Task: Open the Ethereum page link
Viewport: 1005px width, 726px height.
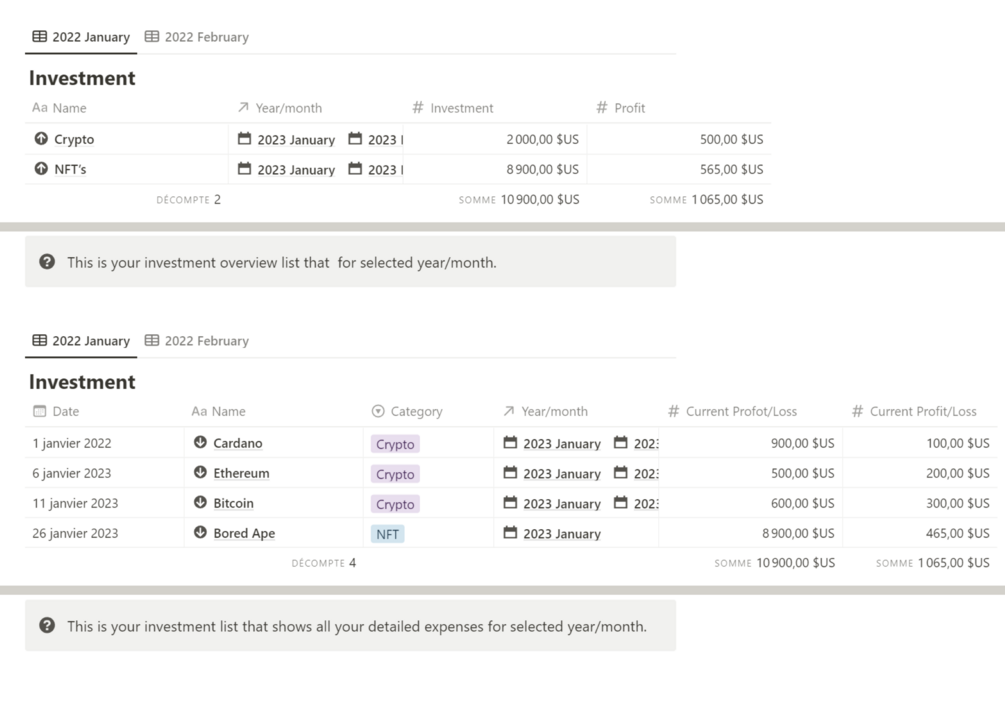Action: coord(244,473)
